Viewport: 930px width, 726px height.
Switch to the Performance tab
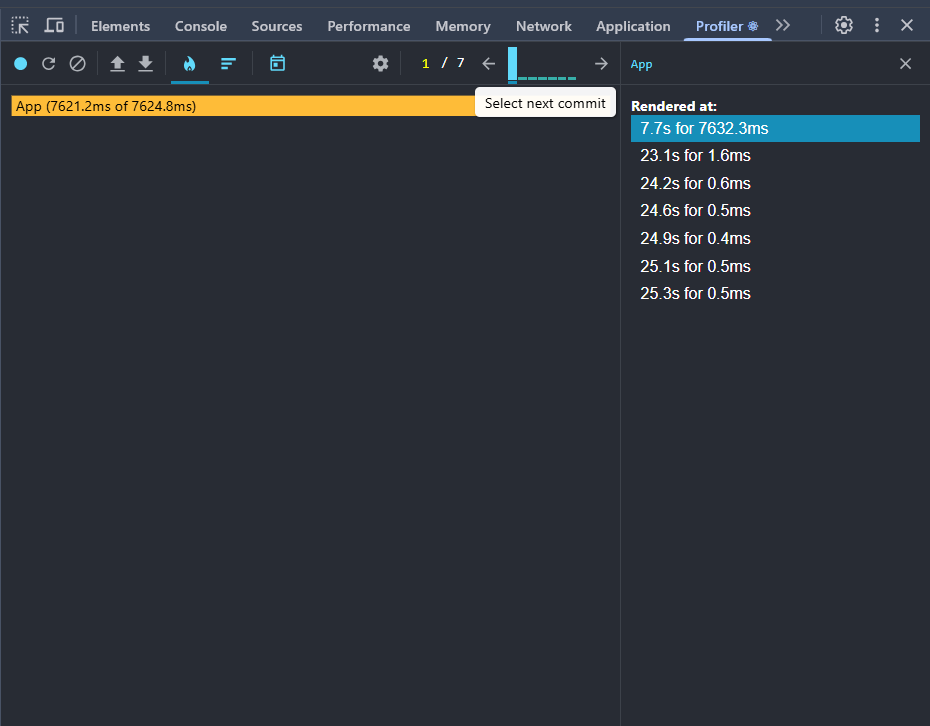coord(366,25)
